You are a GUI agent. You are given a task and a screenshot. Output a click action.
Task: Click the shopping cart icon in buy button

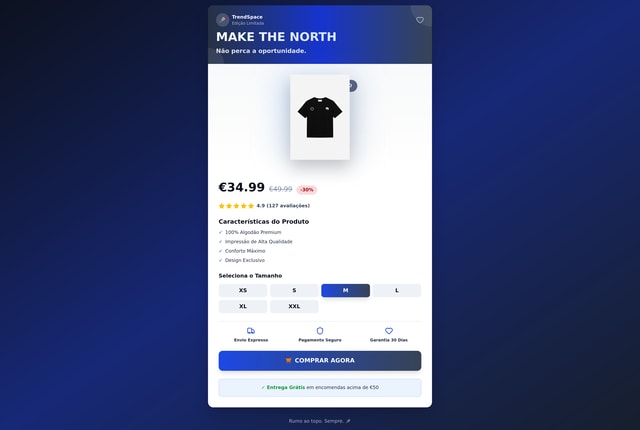(288, 360)
